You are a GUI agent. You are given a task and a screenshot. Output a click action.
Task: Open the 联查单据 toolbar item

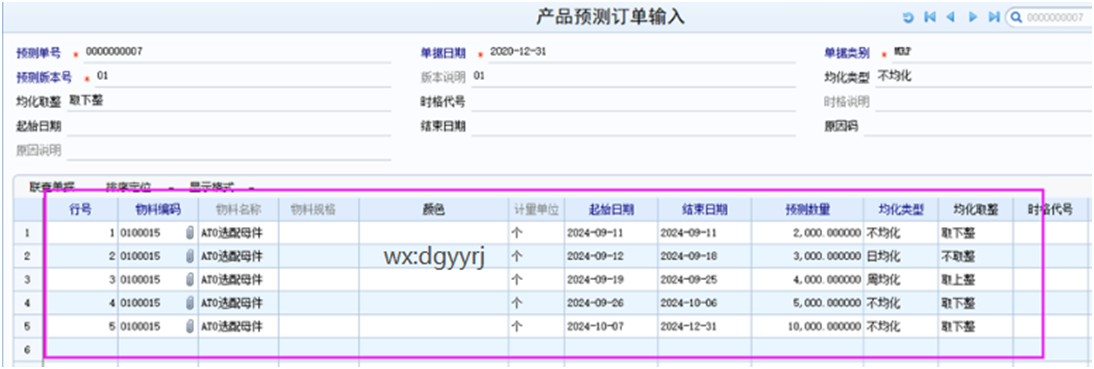tap(52, 187)
